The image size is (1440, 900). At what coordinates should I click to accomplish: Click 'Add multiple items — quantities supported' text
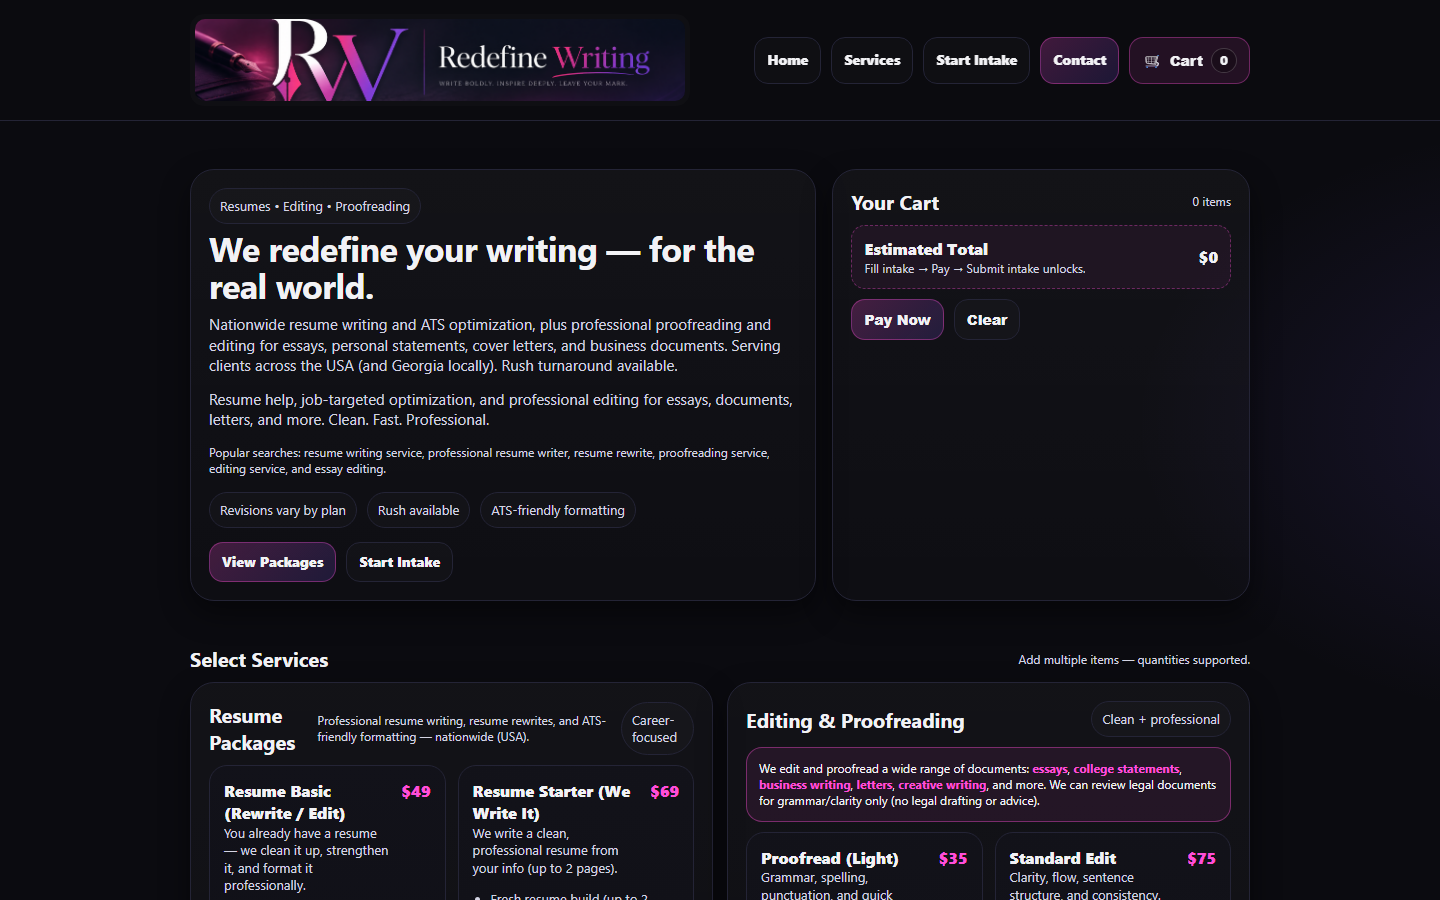pos(1134,660)
